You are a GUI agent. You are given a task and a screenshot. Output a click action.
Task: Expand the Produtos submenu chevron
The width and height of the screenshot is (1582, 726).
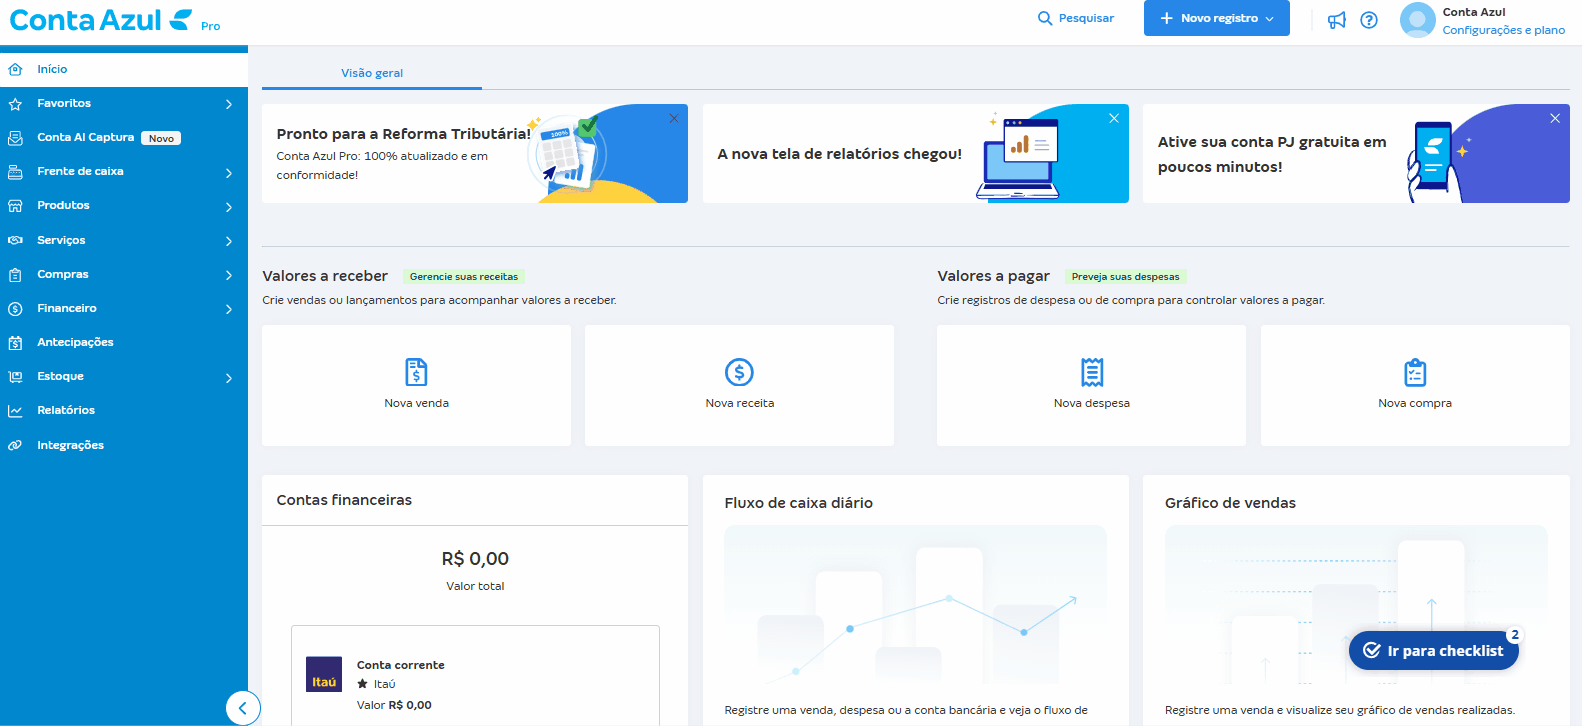[229, 207]
